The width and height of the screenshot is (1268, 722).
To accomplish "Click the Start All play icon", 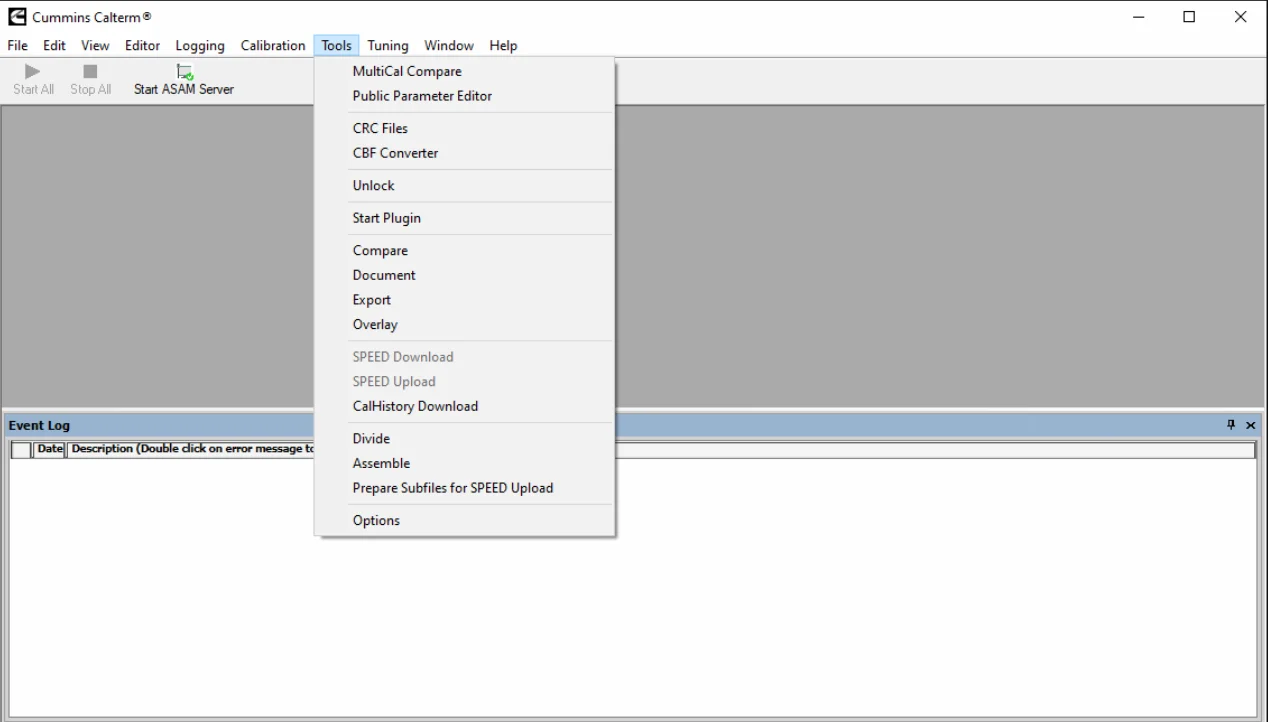I will click(x=33, y=71).
